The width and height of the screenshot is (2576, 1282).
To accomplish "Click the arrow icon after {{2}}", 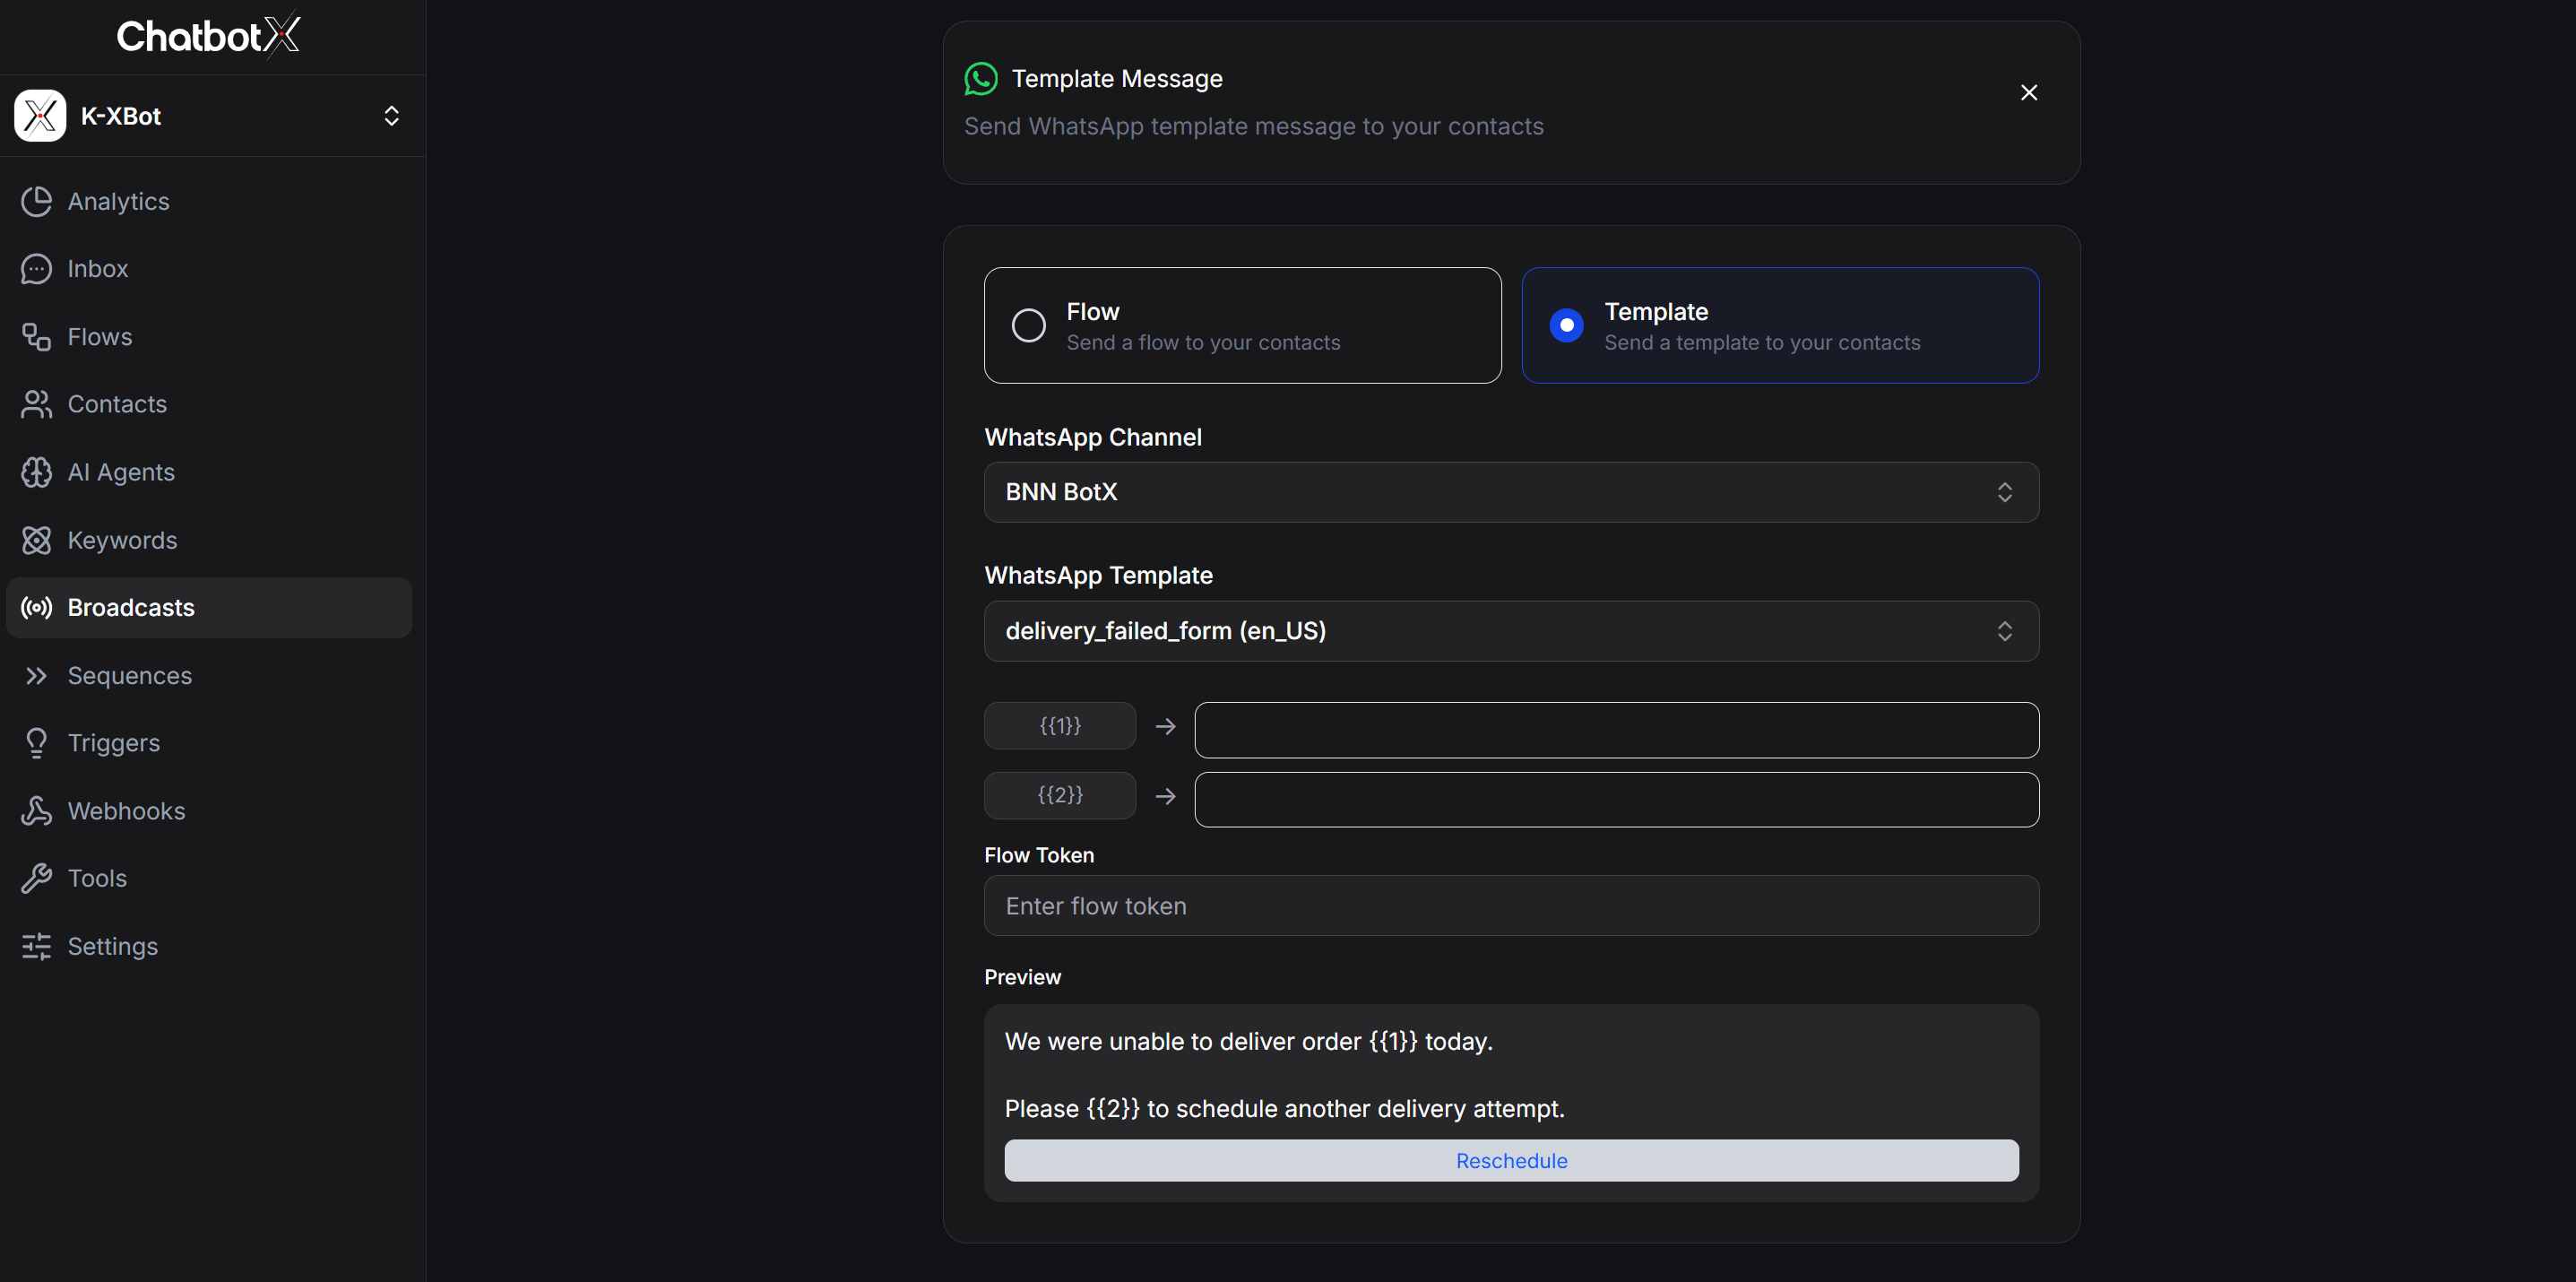I will [1165, 796].
